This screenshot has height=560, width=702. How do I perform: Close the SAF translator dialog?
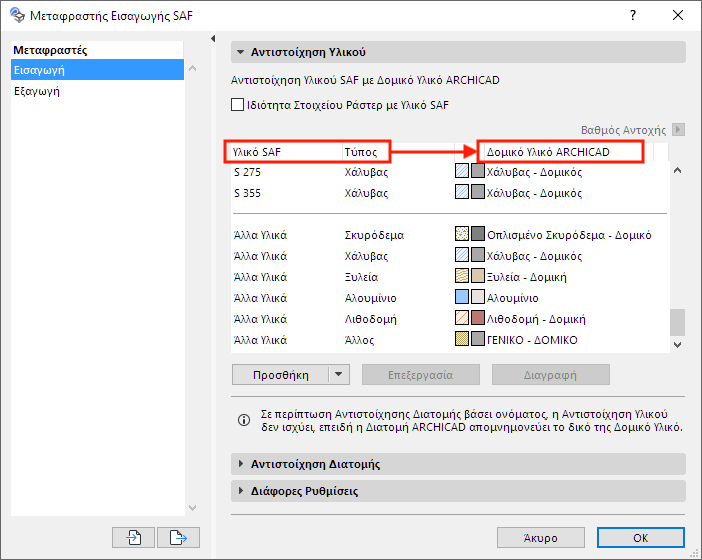(678, 15)
